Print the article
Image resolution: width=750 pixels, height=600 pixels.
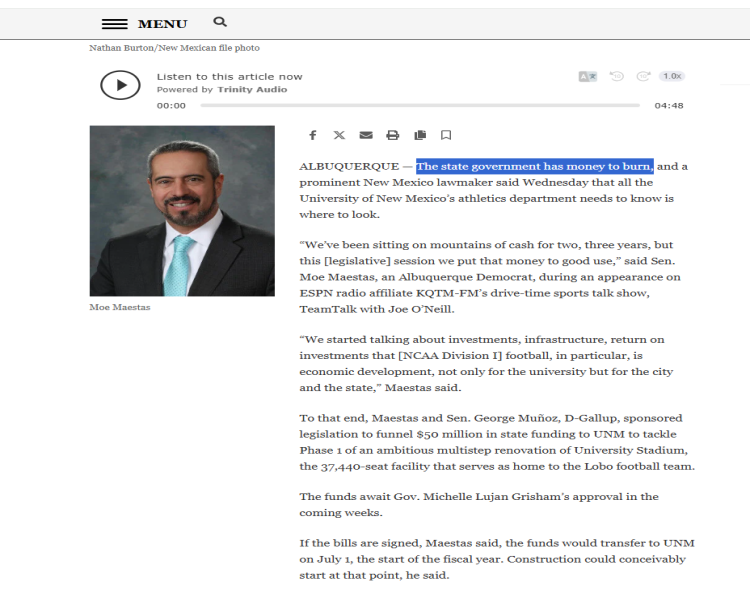click(393, 135)
